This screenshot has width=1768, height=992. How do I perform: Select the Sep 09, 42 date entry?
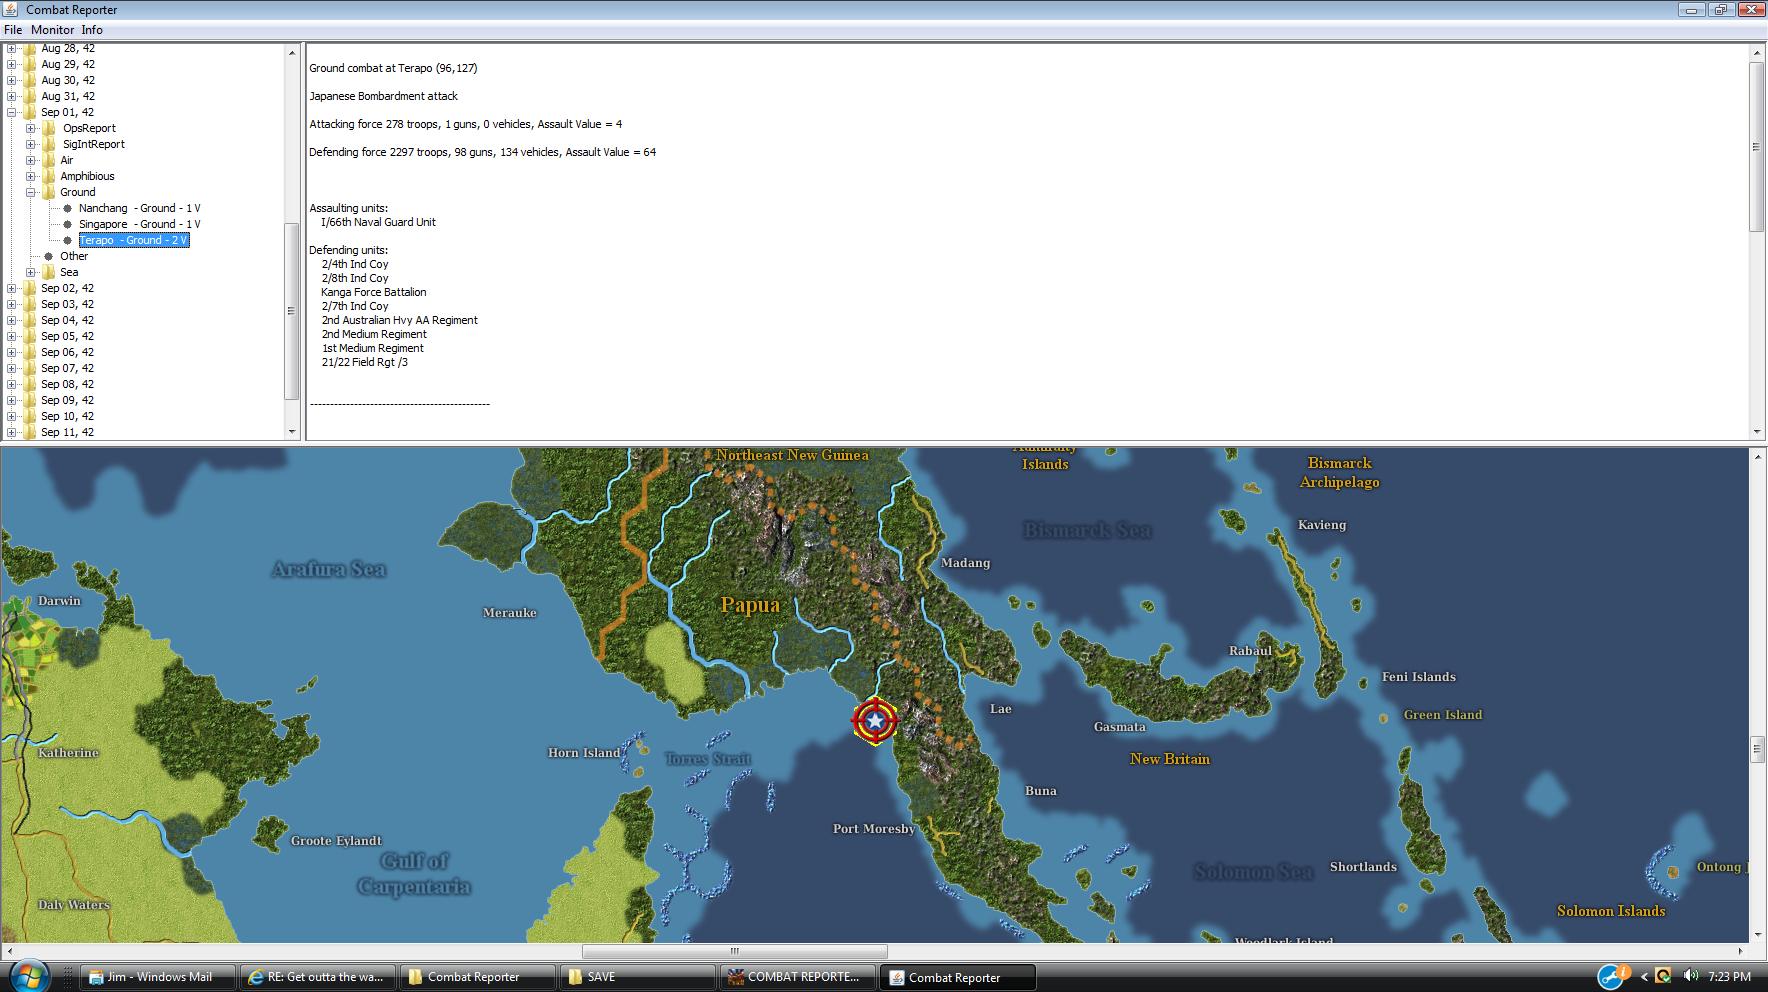67,400
